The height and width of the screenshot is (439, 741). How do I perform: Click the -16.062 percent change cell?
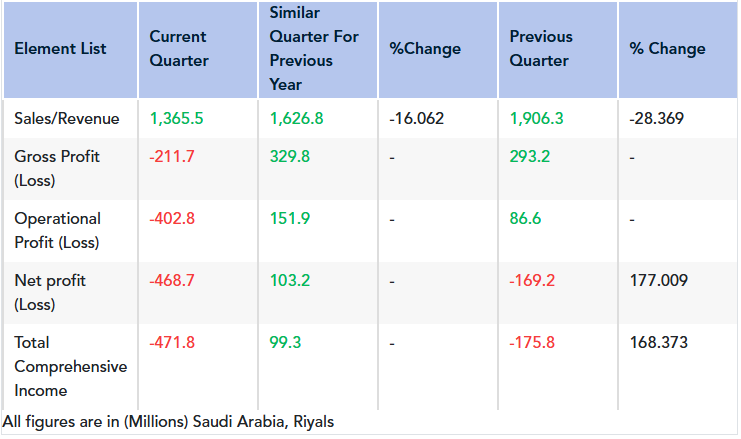pyautogui.click(x=416, y=119)
